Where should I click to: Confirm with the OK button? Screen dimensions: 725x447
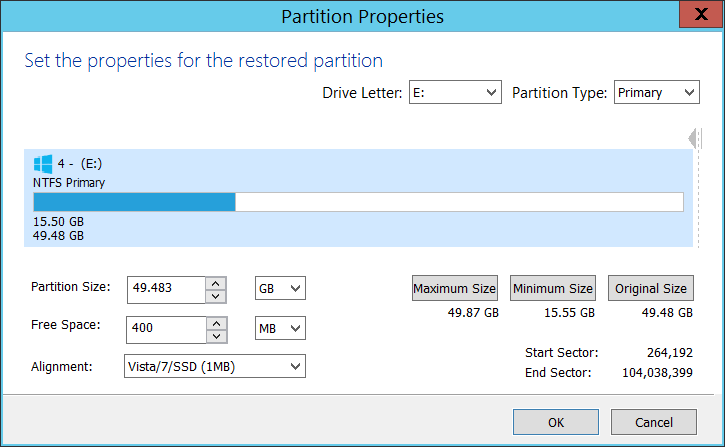(556, 422)
